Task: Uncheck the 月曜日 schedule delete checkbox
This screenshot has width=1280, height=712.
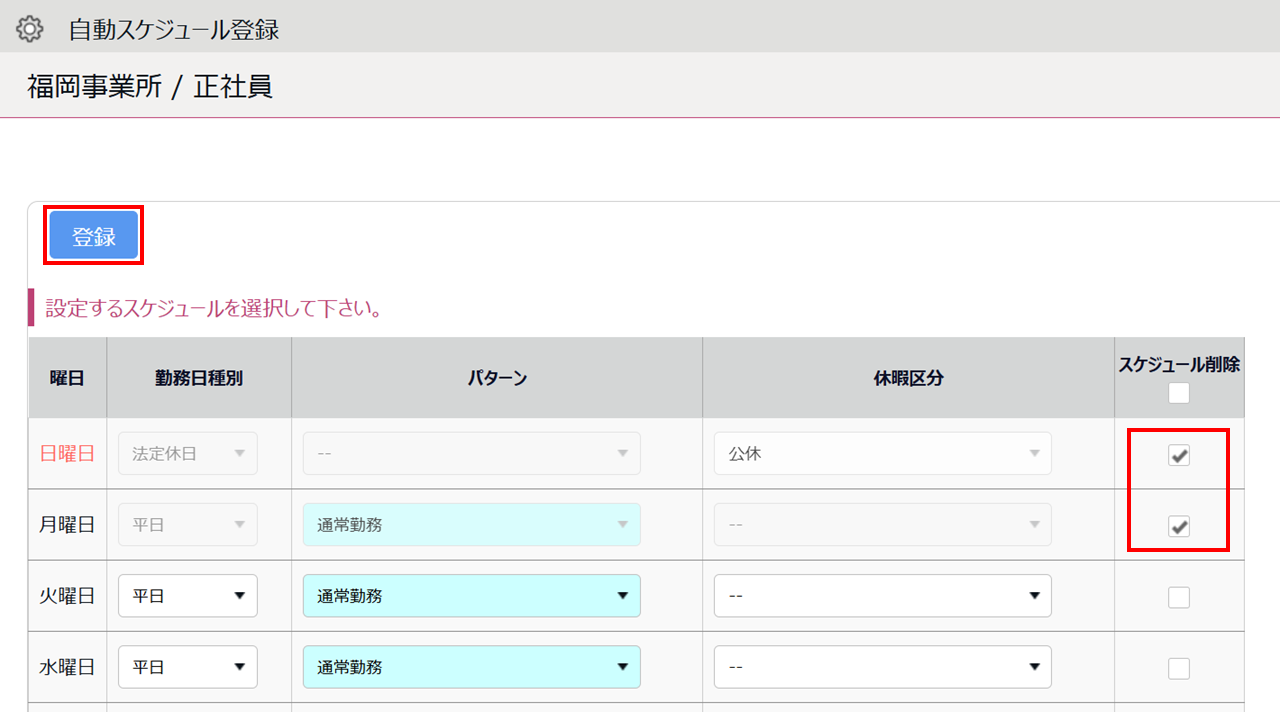Action: (x=1179, y=526)
